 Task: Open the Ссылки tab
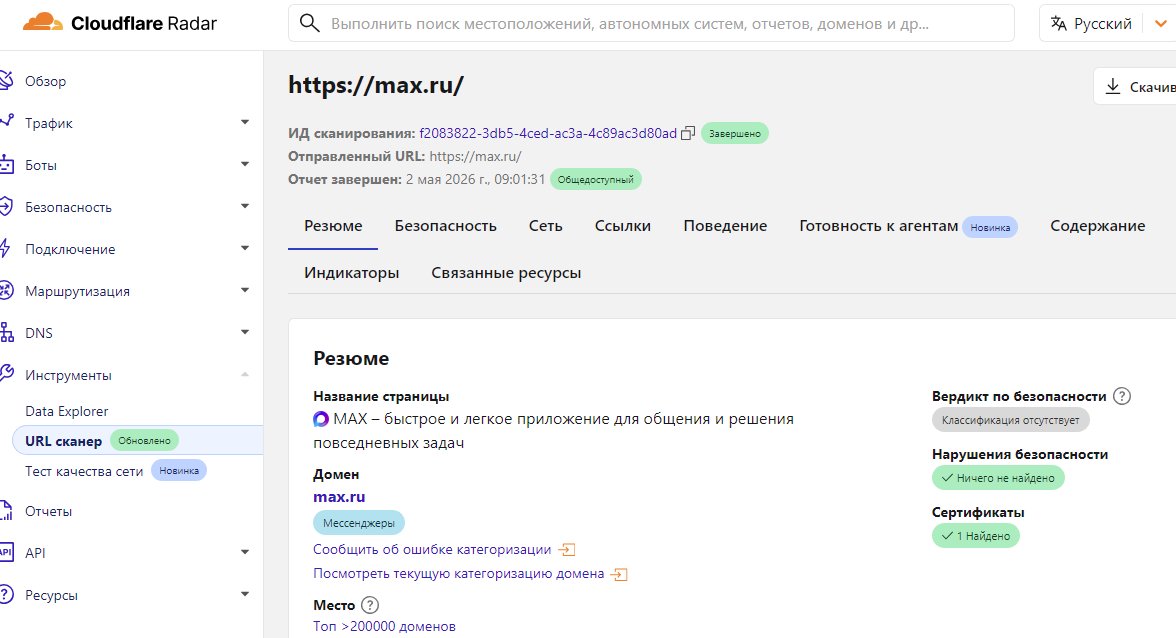click(x=622, y=226)
